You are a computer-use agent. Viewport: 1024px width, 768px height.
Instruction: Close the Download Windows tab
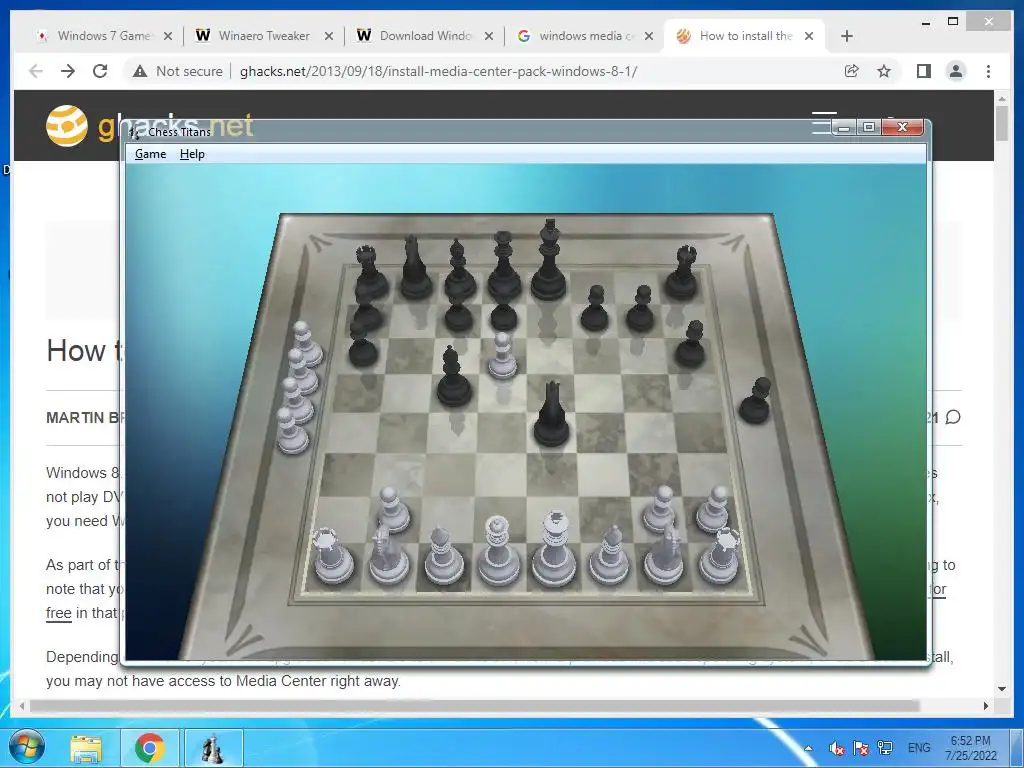[x=488, y=36]
